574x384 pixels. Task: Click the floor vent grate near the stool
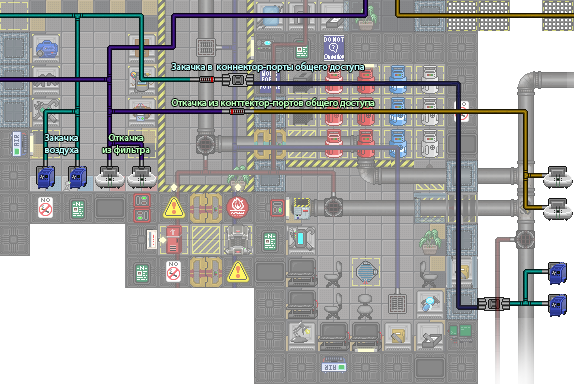(x=397, y=303)
